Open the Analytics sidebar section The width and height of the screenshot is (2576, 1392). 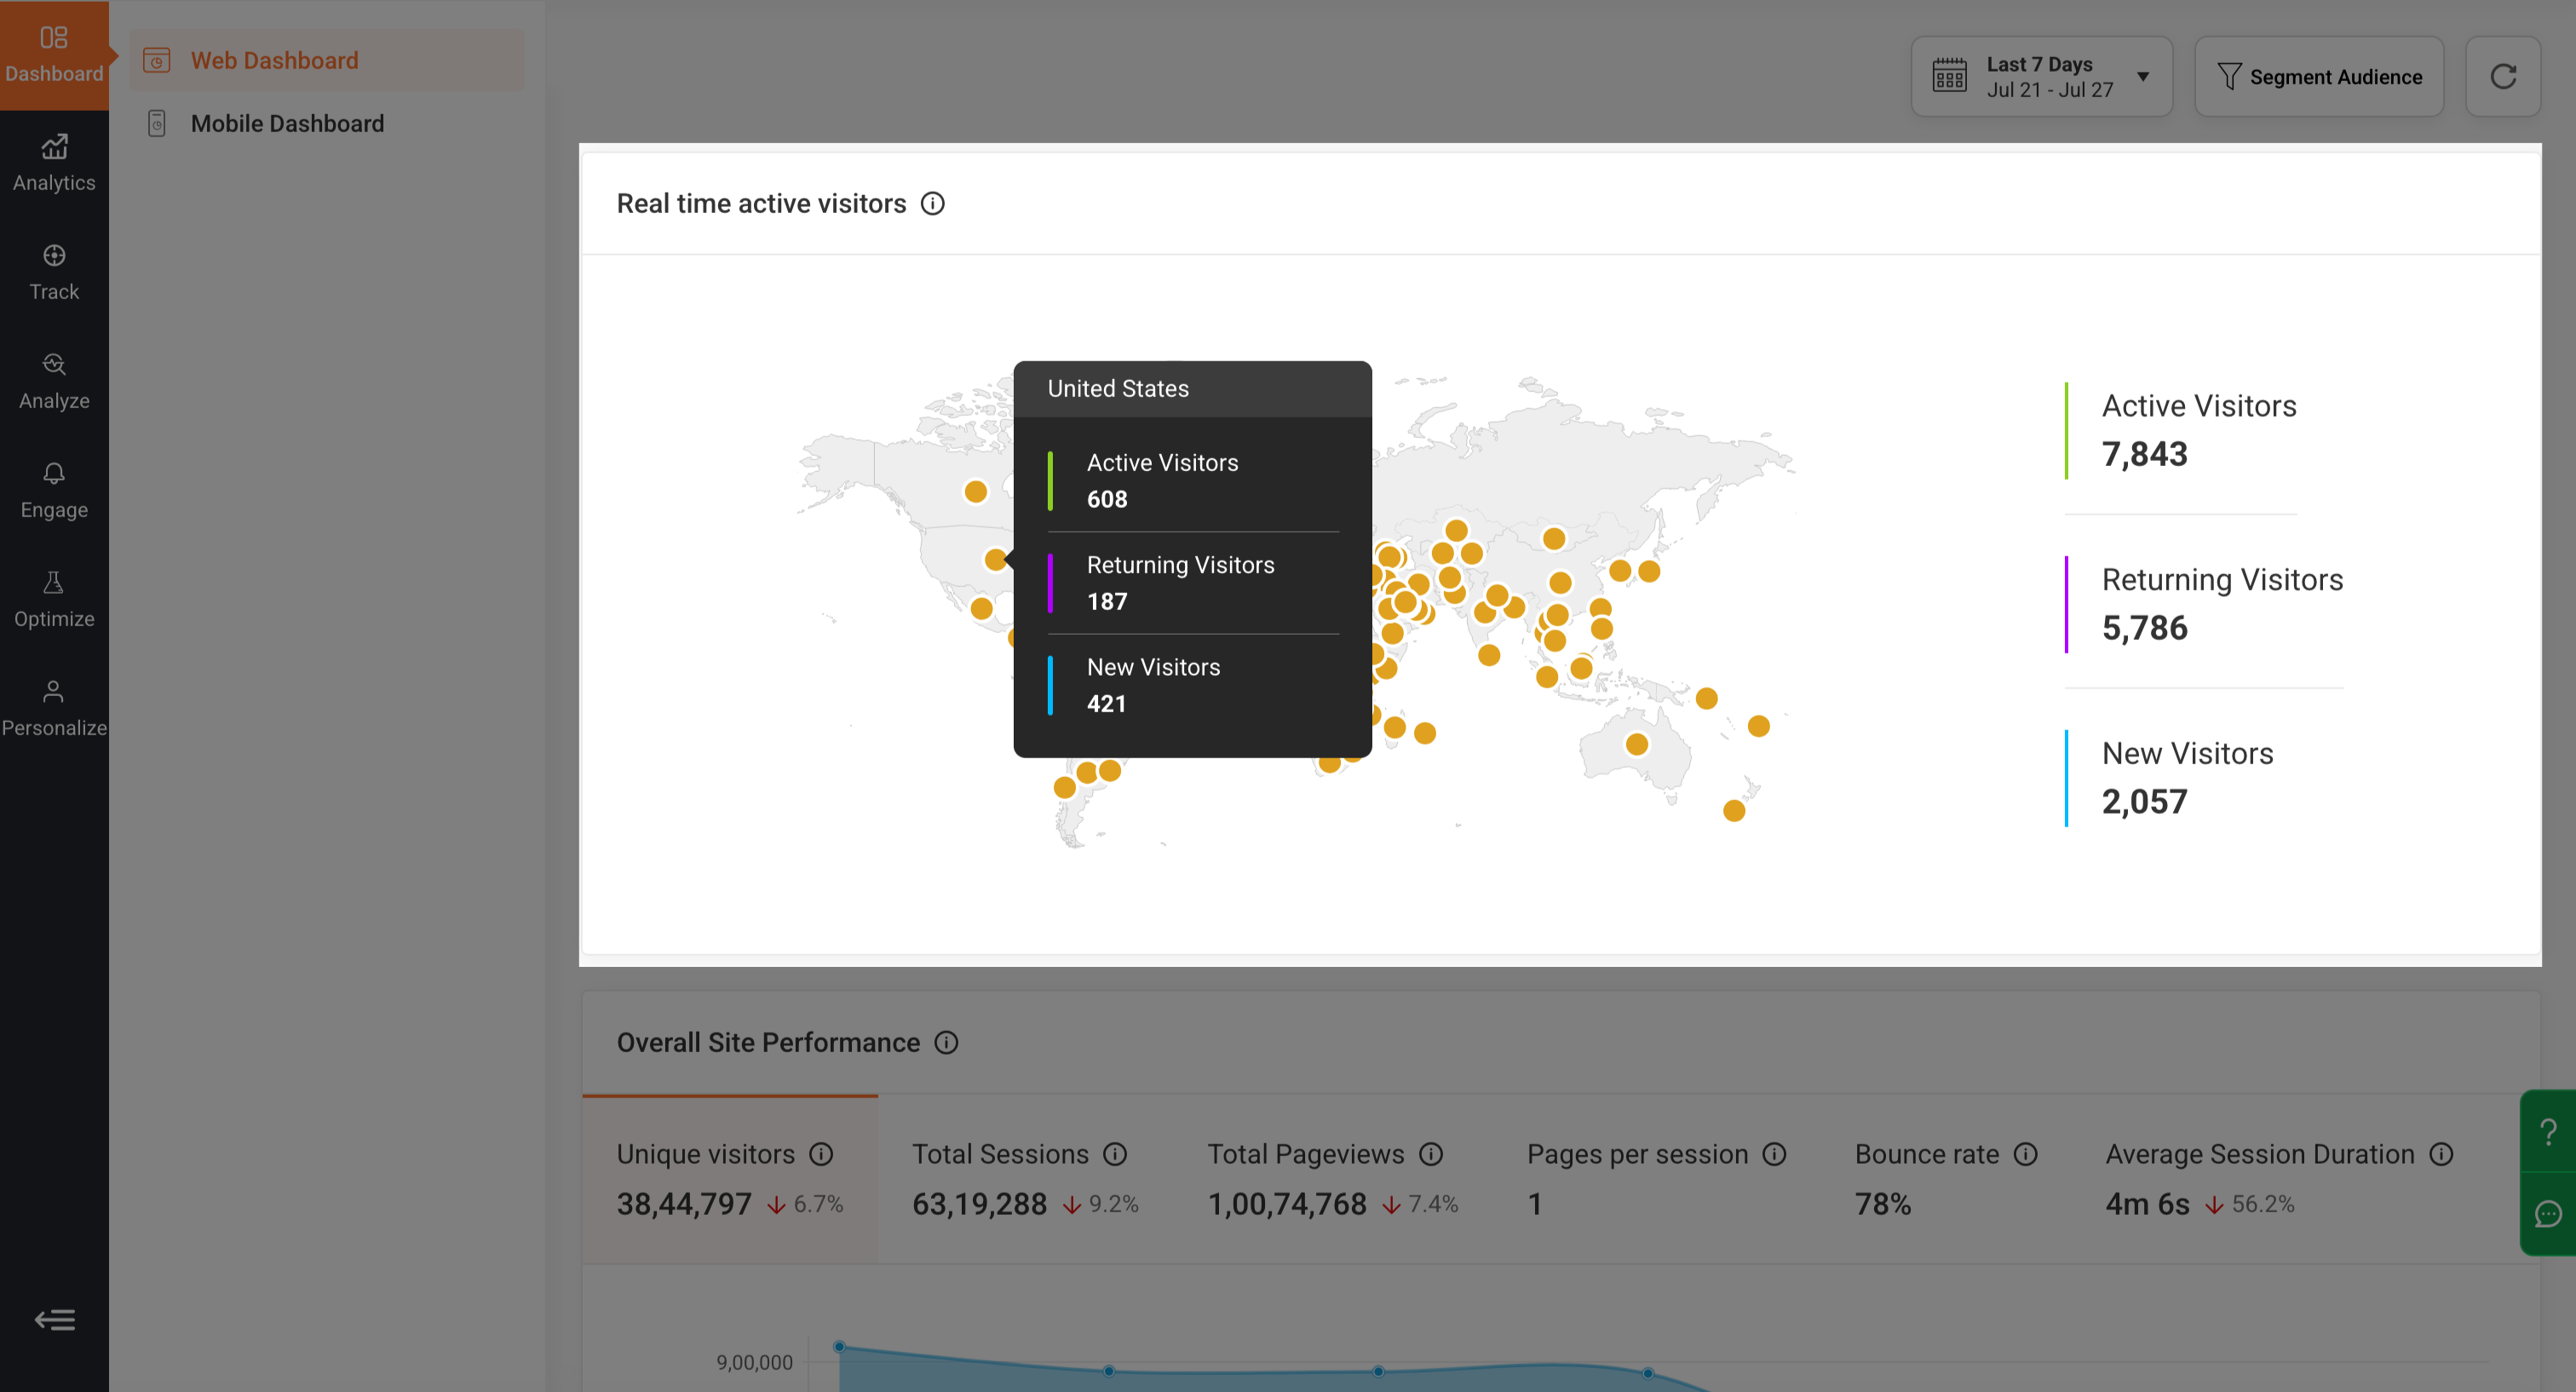click(x=54, y=164)
